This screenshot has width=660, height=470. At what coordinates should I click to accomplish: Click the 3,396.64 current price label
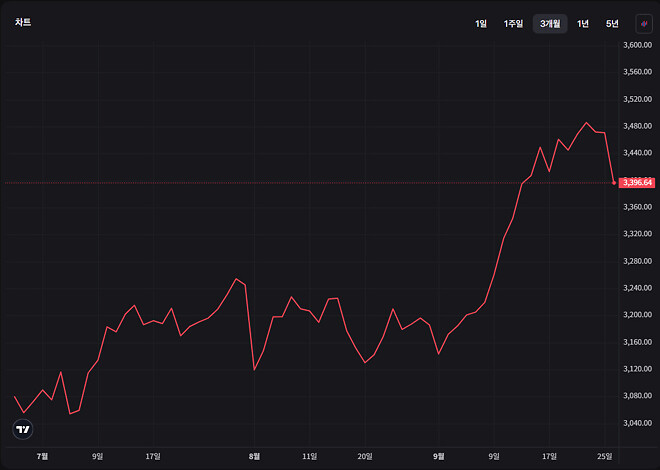point(637,183)
